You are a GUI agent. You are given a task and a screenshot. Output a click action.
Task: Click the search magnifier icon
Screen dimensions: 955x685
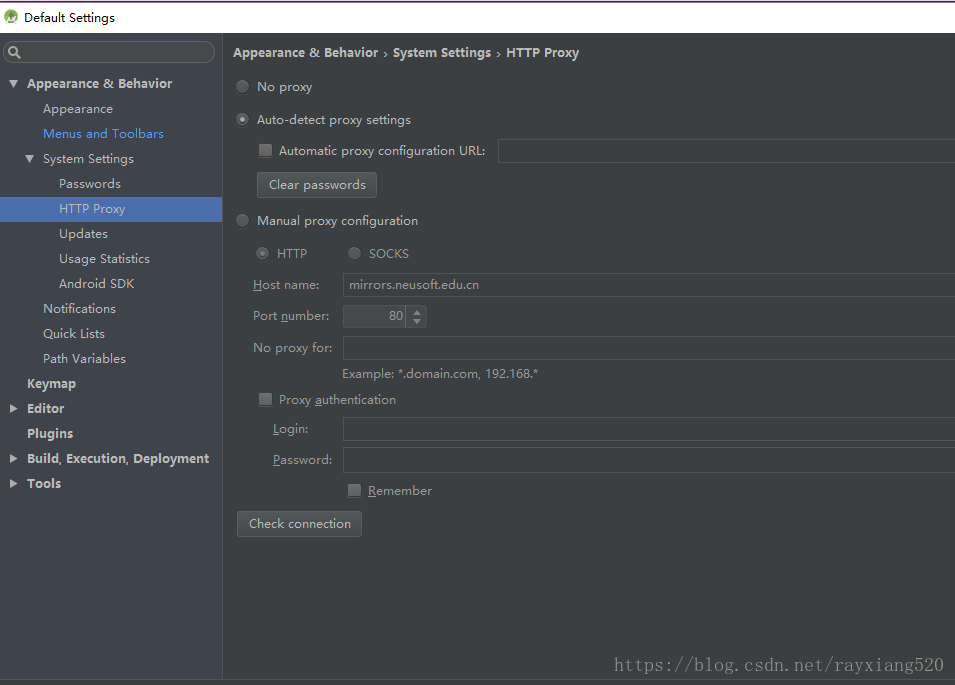[x=15, y=52]
